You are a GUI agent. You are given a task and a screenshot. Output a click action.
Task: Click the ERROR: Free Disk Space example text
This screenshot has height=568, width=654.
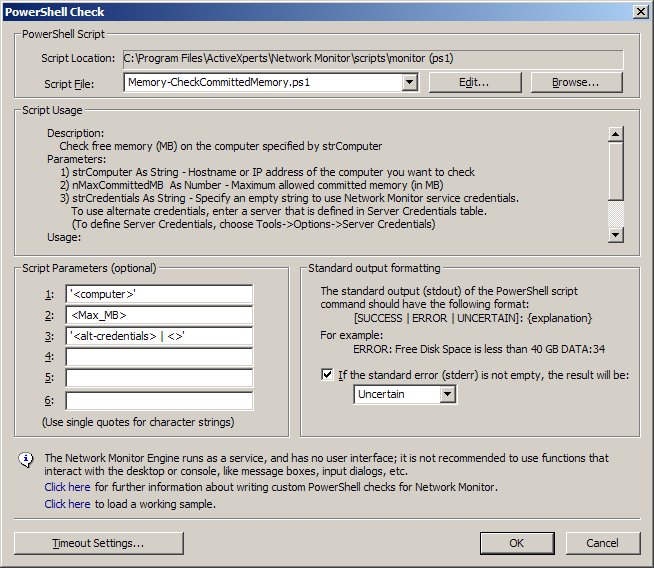(479, 349)
